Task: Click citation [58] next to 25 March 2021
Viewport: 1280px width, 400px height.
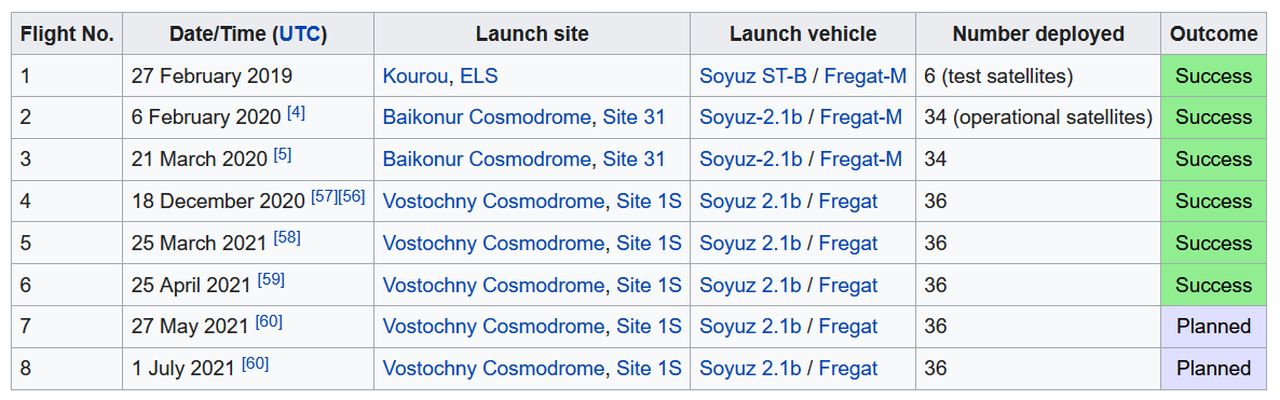Action: tap(287, 238)
